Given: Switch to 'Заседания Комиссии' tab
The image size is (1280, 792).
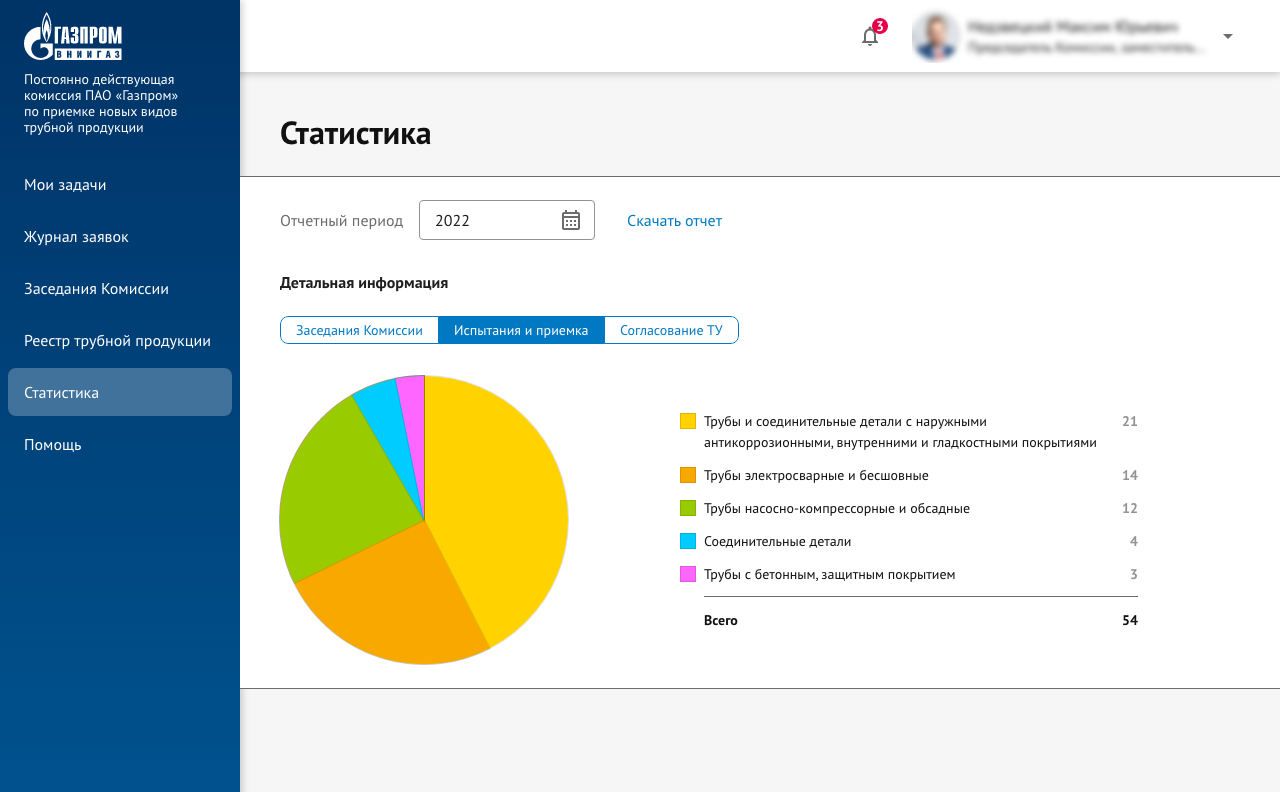Looking at the screenshot, I should (x=359, y=330).
